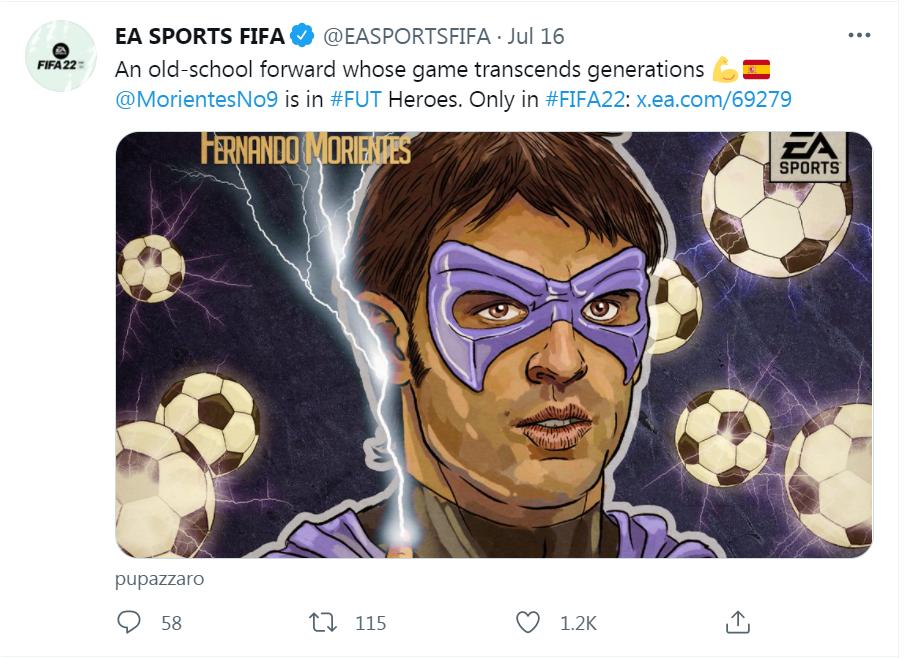Click the 1.2K likes count
916x658 pixels.
coord(578,623)
